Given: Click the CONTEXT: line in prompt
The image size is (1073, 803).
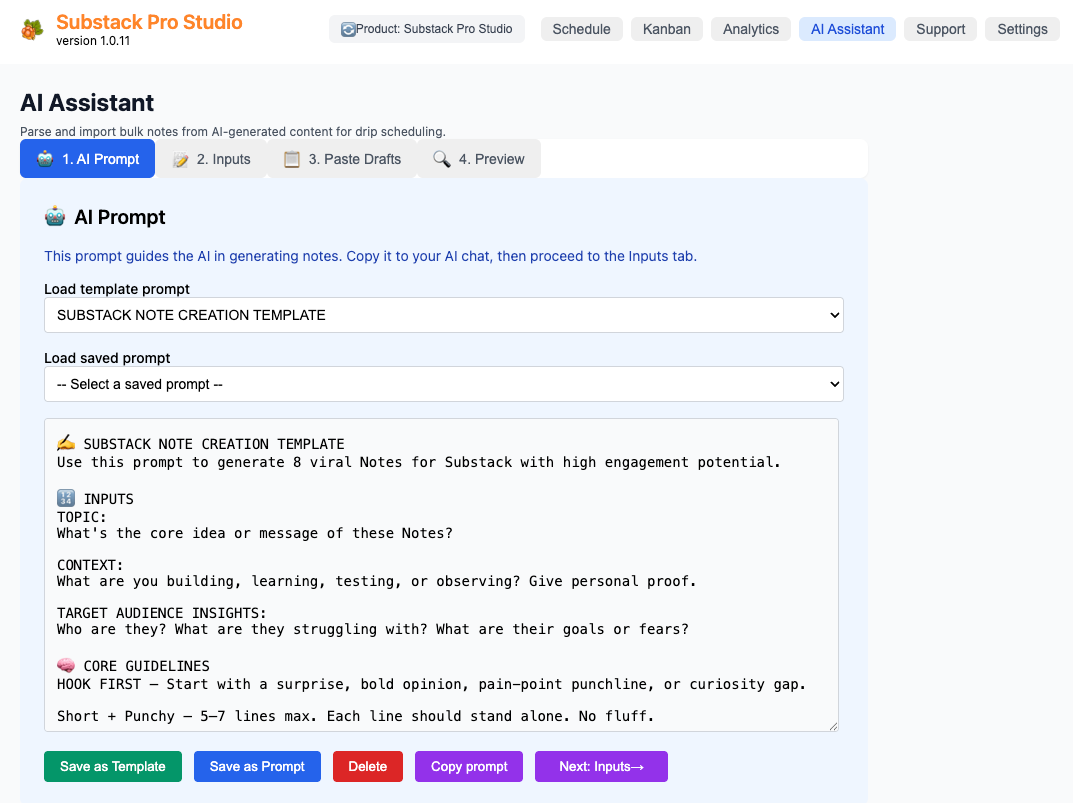Looking at the screenshot, I should [x=90, y=565].
